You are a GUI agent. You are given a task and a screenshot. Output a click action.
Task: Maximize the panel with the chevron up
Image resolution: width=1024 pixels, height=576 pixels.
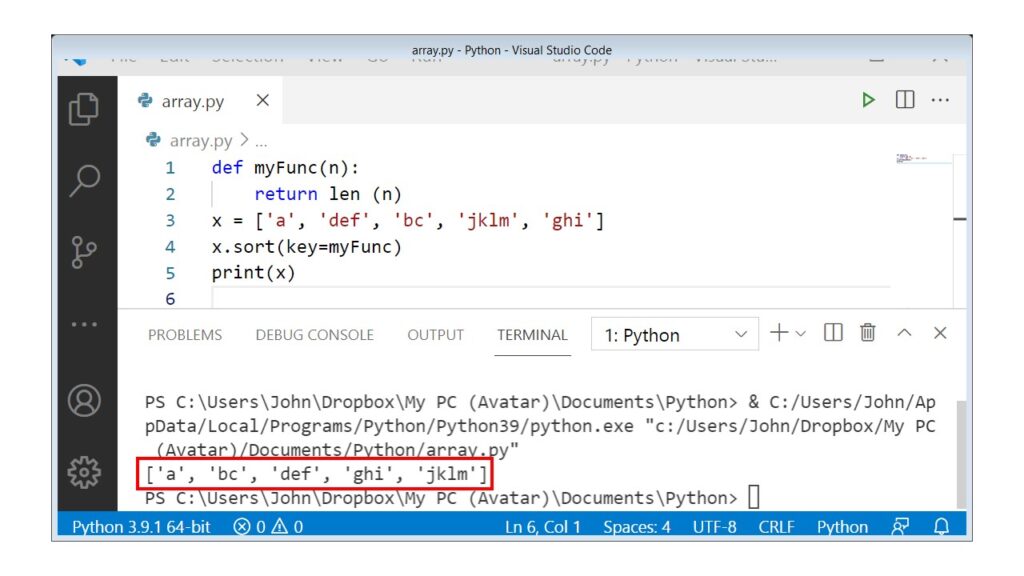[903, 334]
